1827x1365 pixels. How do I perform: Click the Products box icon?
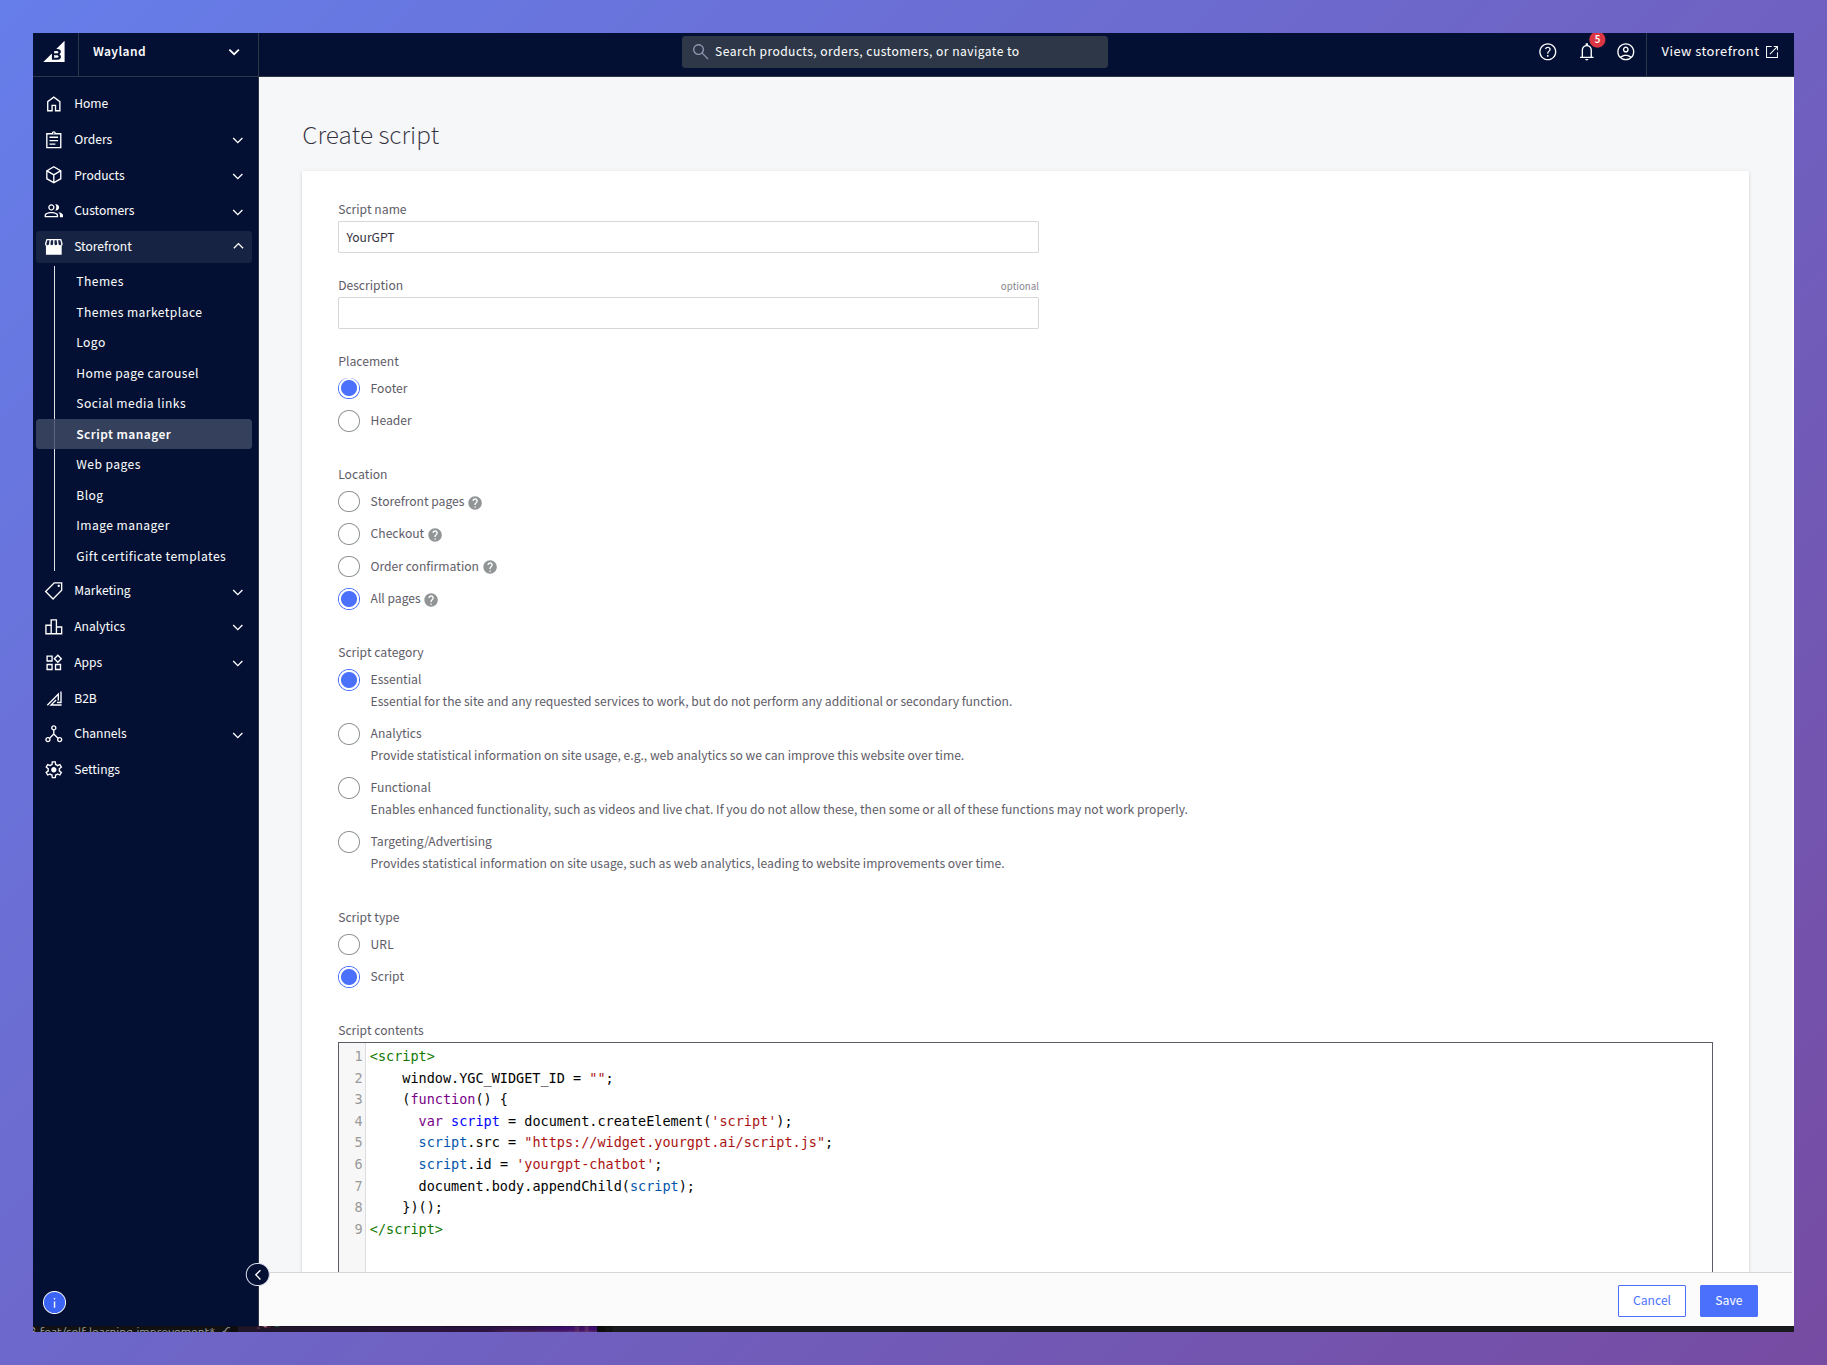pyautogui.click(x=54, y=175)
